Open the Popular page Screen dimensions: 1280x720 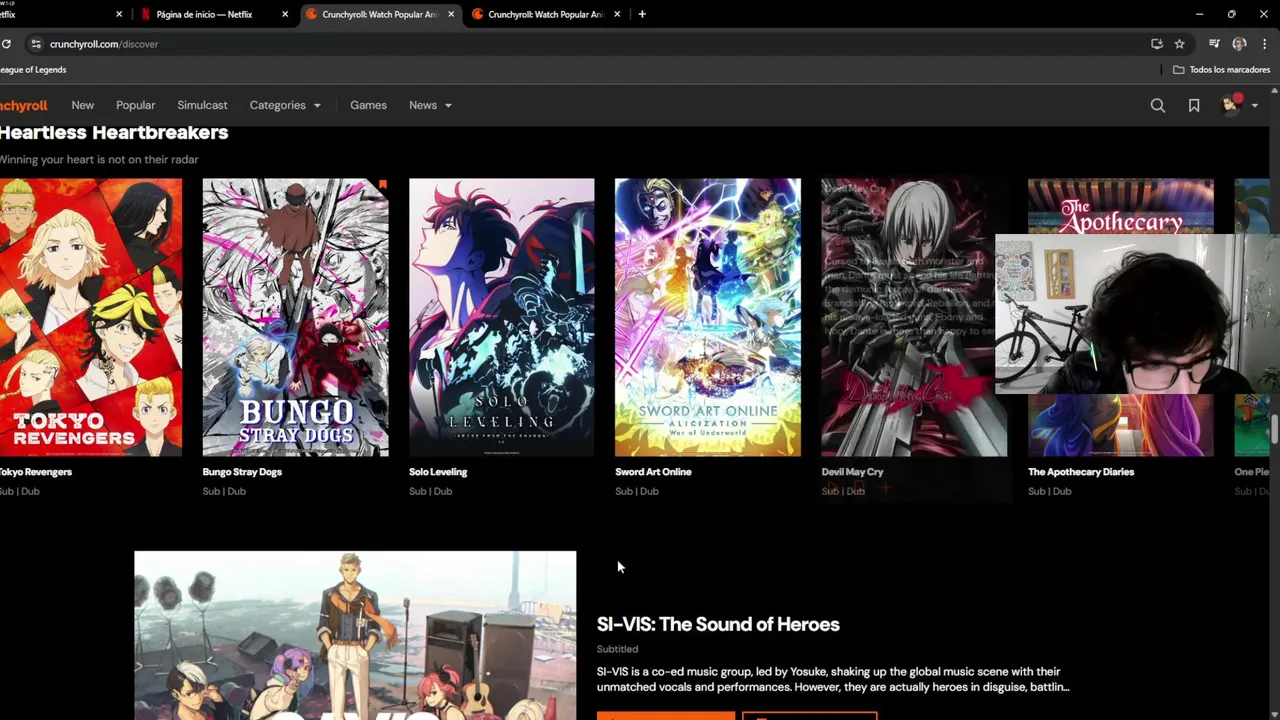[x=135, y=105]
